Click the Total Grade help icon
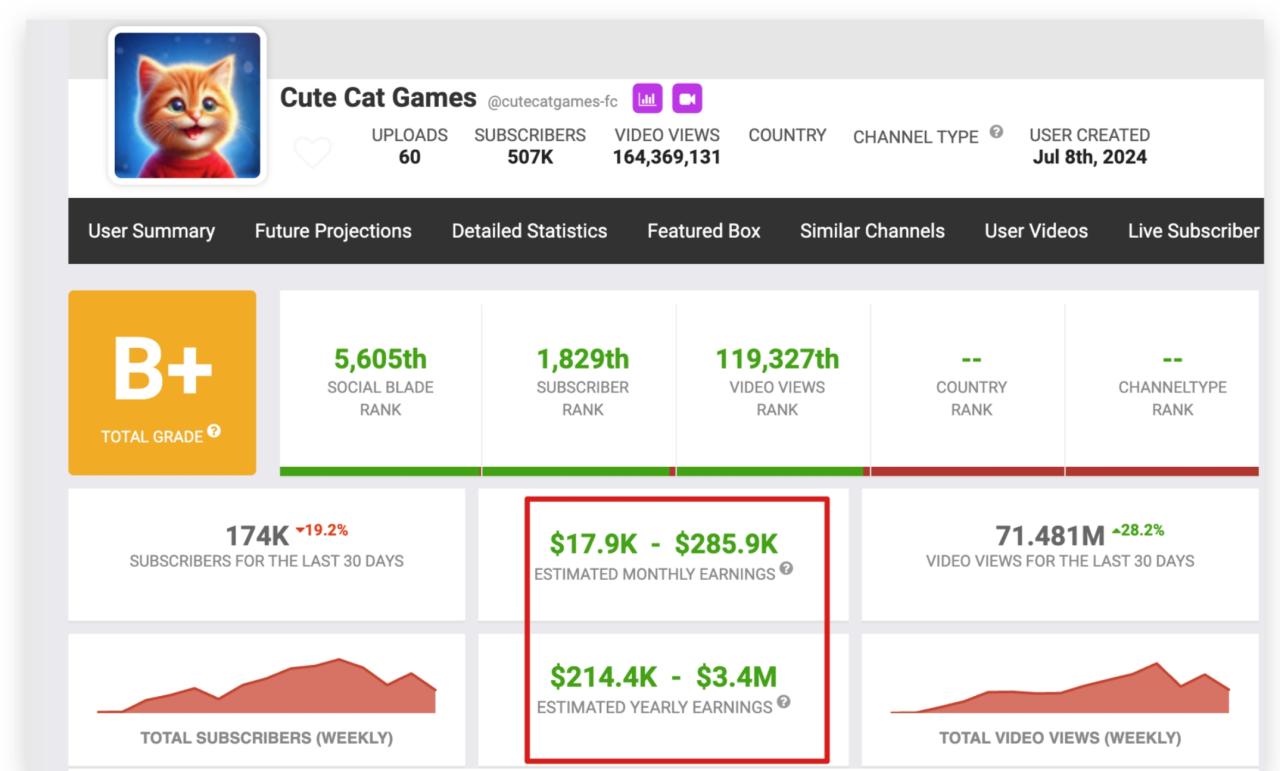The height and width of the screenshot is (771, 1280). pyautogui.click(x=215, y=432)
